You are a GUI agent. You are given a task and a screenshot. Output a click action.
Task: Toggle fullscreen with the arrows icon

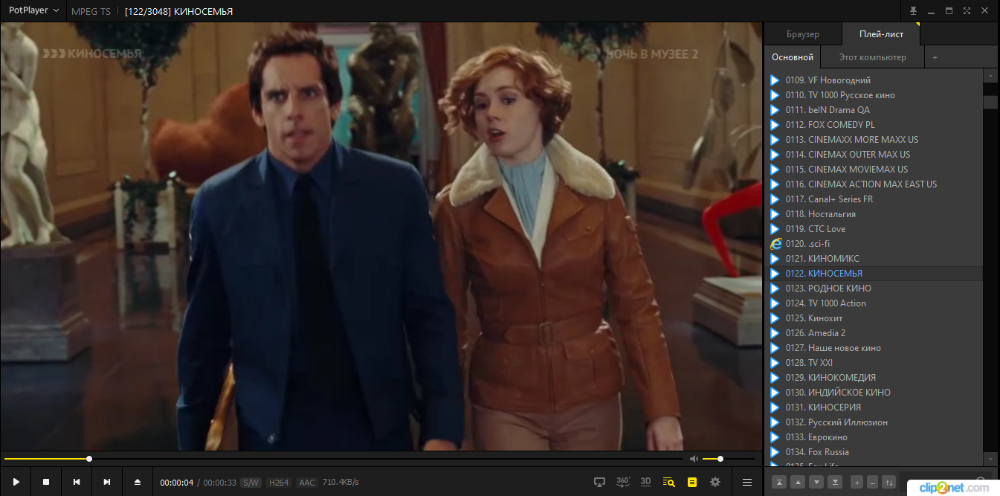point(966,11)
